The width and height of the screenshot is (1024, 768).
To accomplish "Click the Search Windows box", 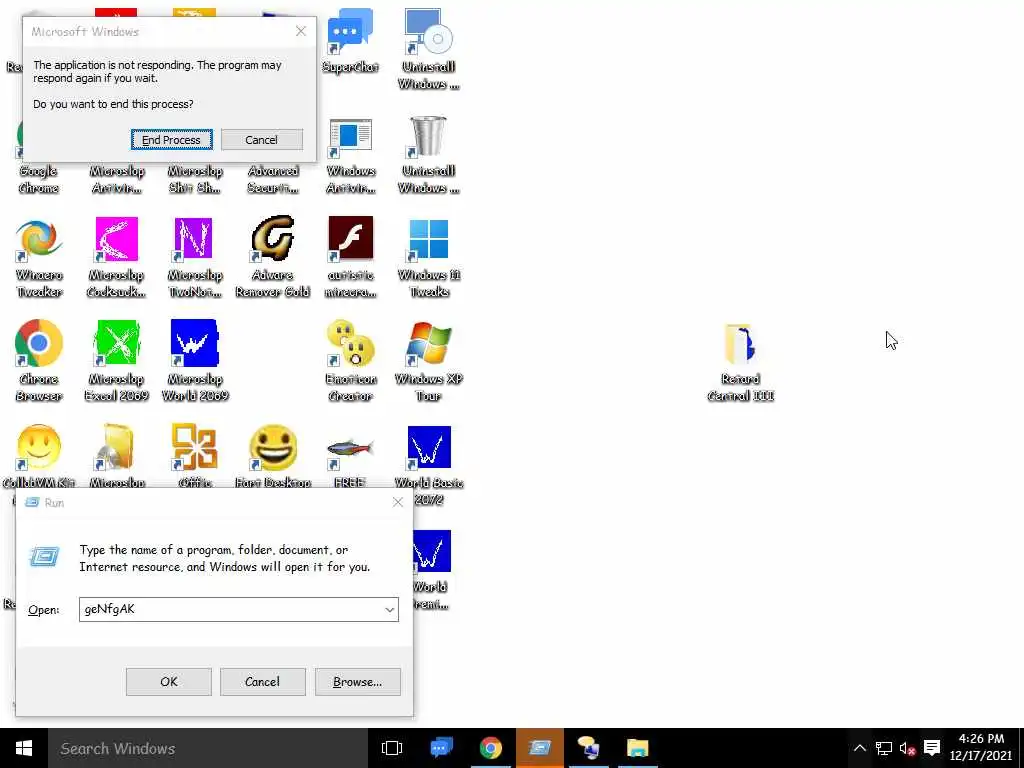I will [208, 748].
